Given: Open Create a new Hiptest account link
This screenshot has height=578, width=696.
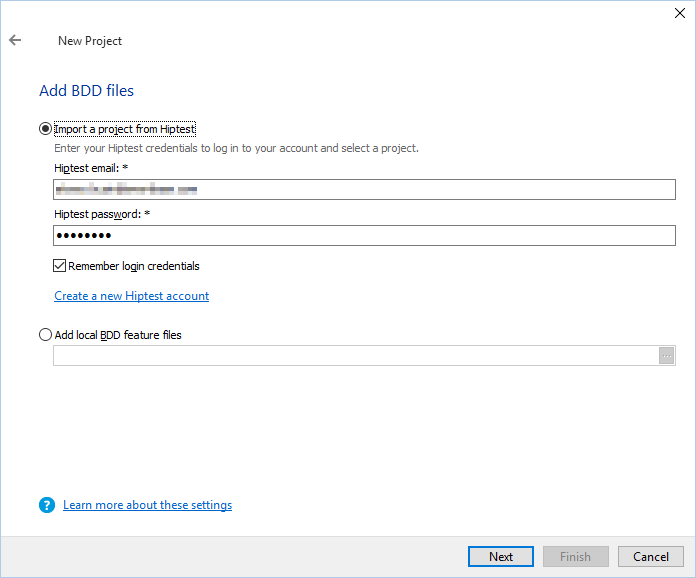Looking at the screenshot, I should 131,296.
